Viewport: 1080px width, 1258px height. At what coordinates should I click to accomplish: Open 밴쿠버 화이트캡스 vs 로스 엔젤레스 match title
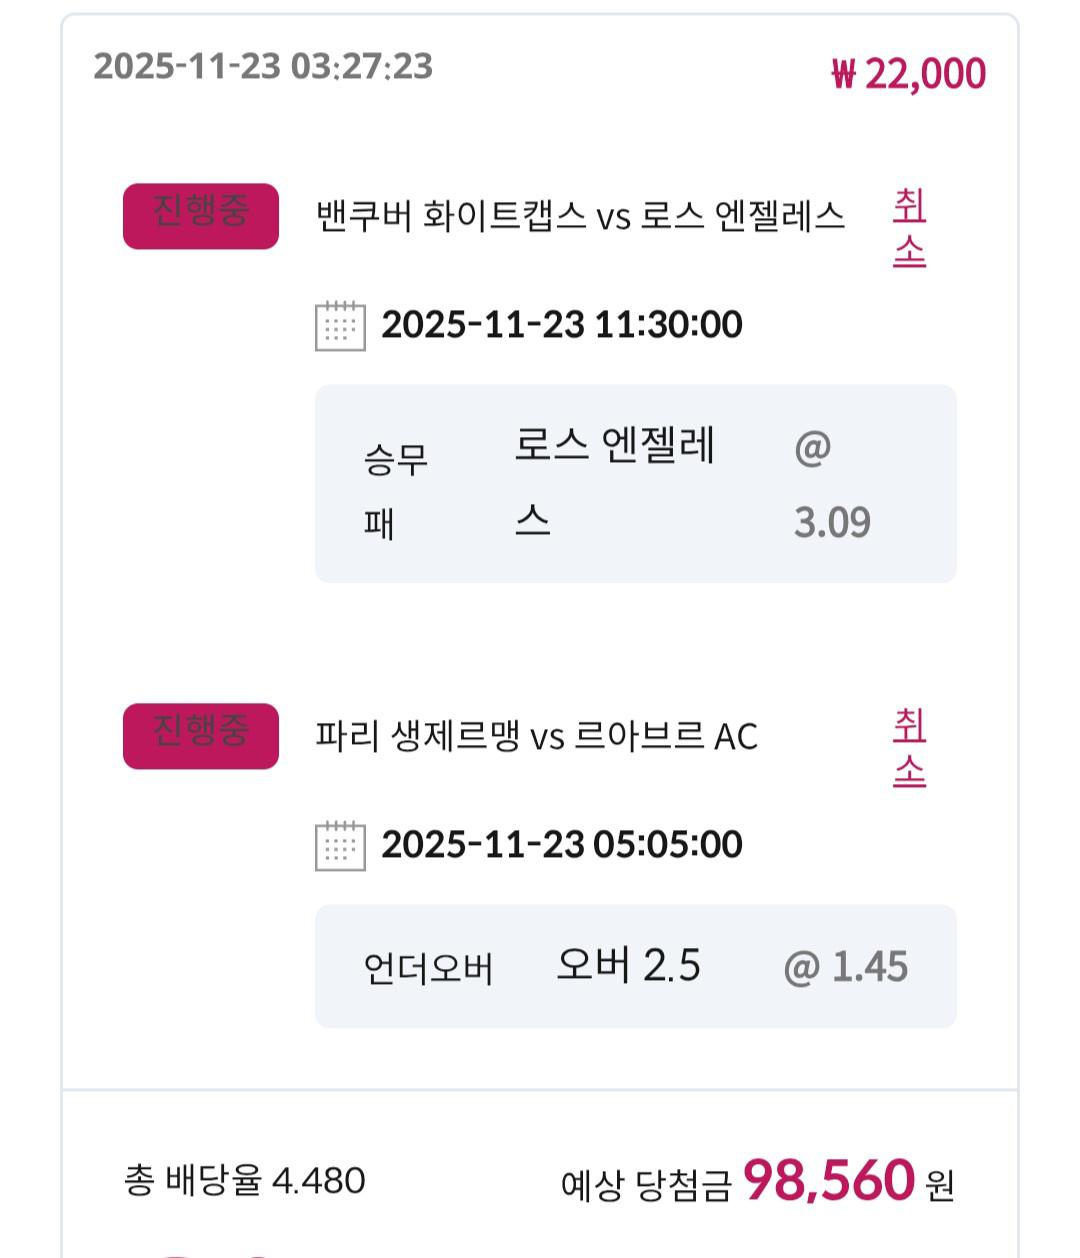(580, 216)
